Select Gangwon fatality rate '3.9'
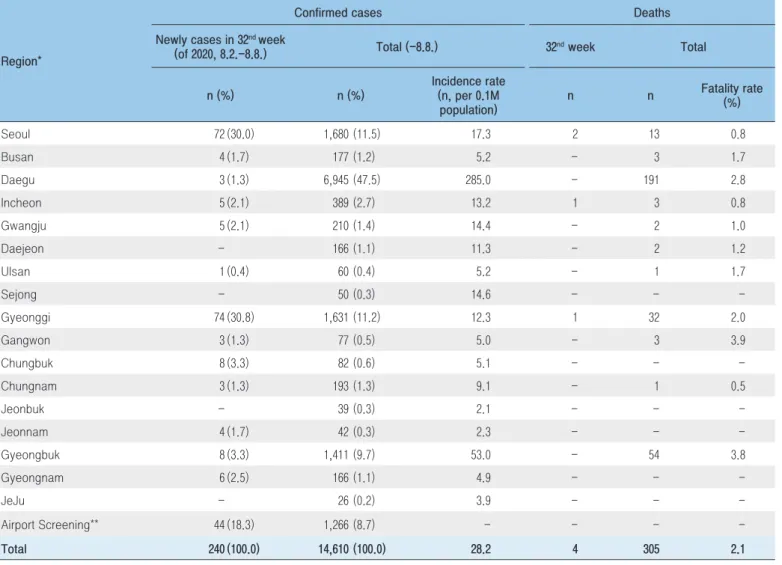The image size is (782, 565). pos(738,341)
